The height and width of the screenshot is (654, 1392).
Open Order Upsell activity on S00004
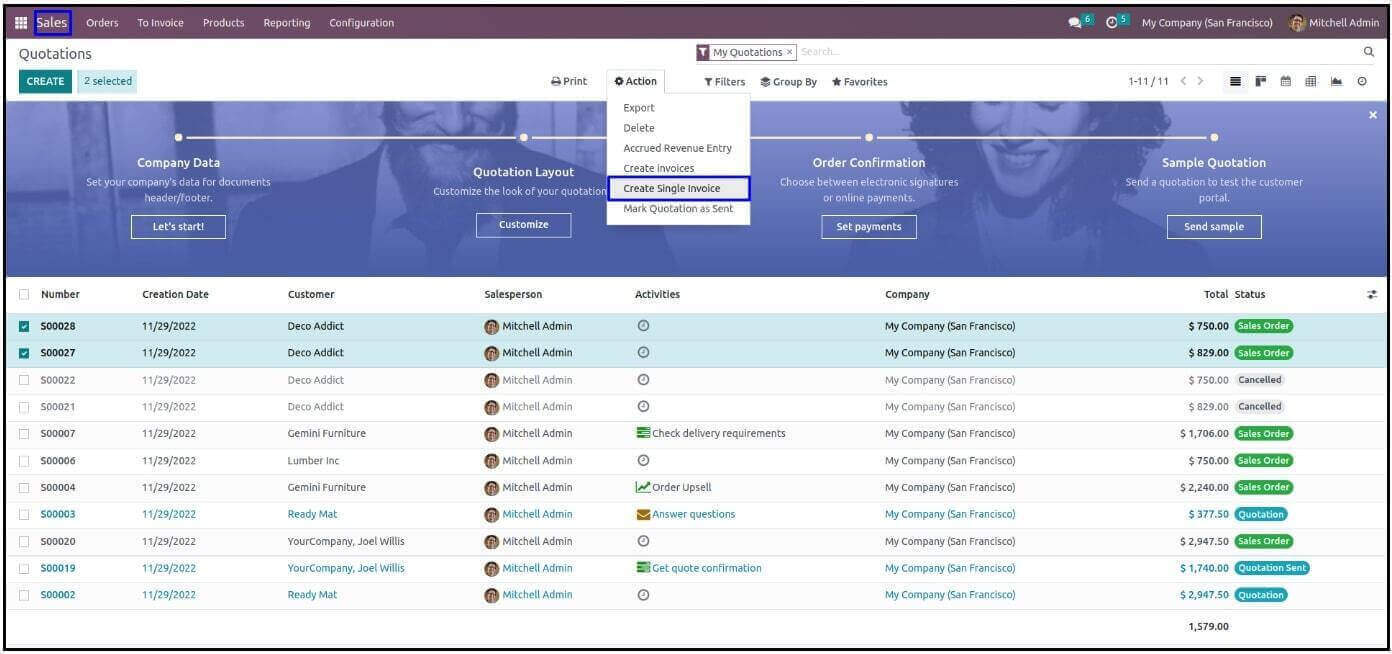click(674, 487)
